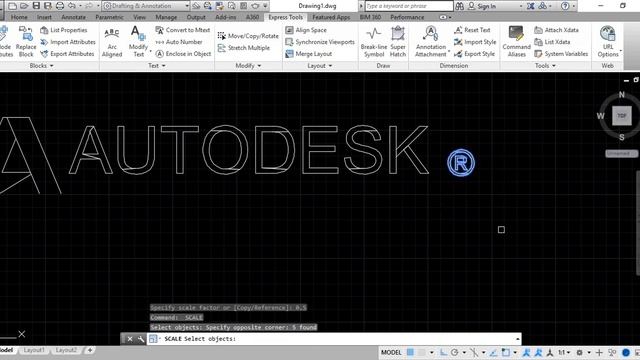This screenshot has height=360, width=640.
Task: Open System Variables editor
Action: [561, 53]
